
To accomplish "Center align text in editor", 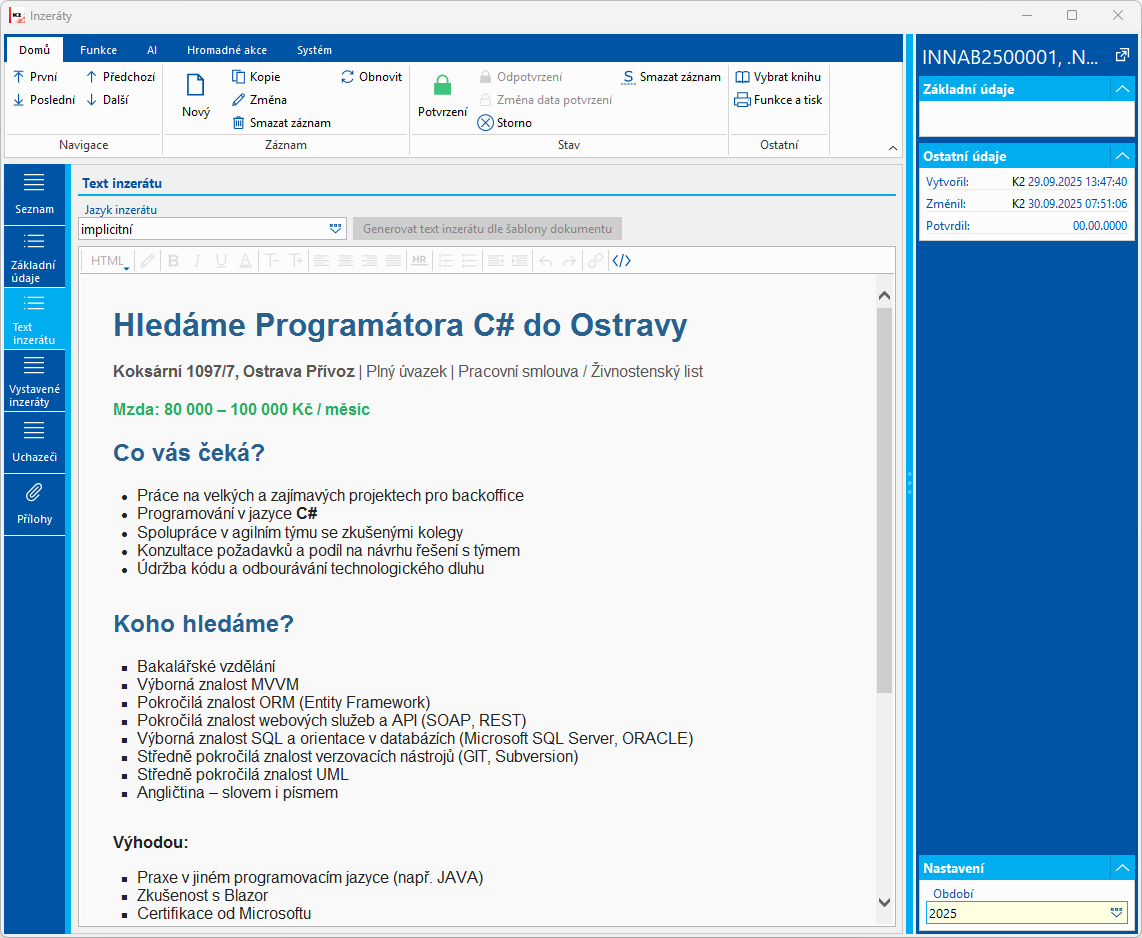I will pos(345,261).
